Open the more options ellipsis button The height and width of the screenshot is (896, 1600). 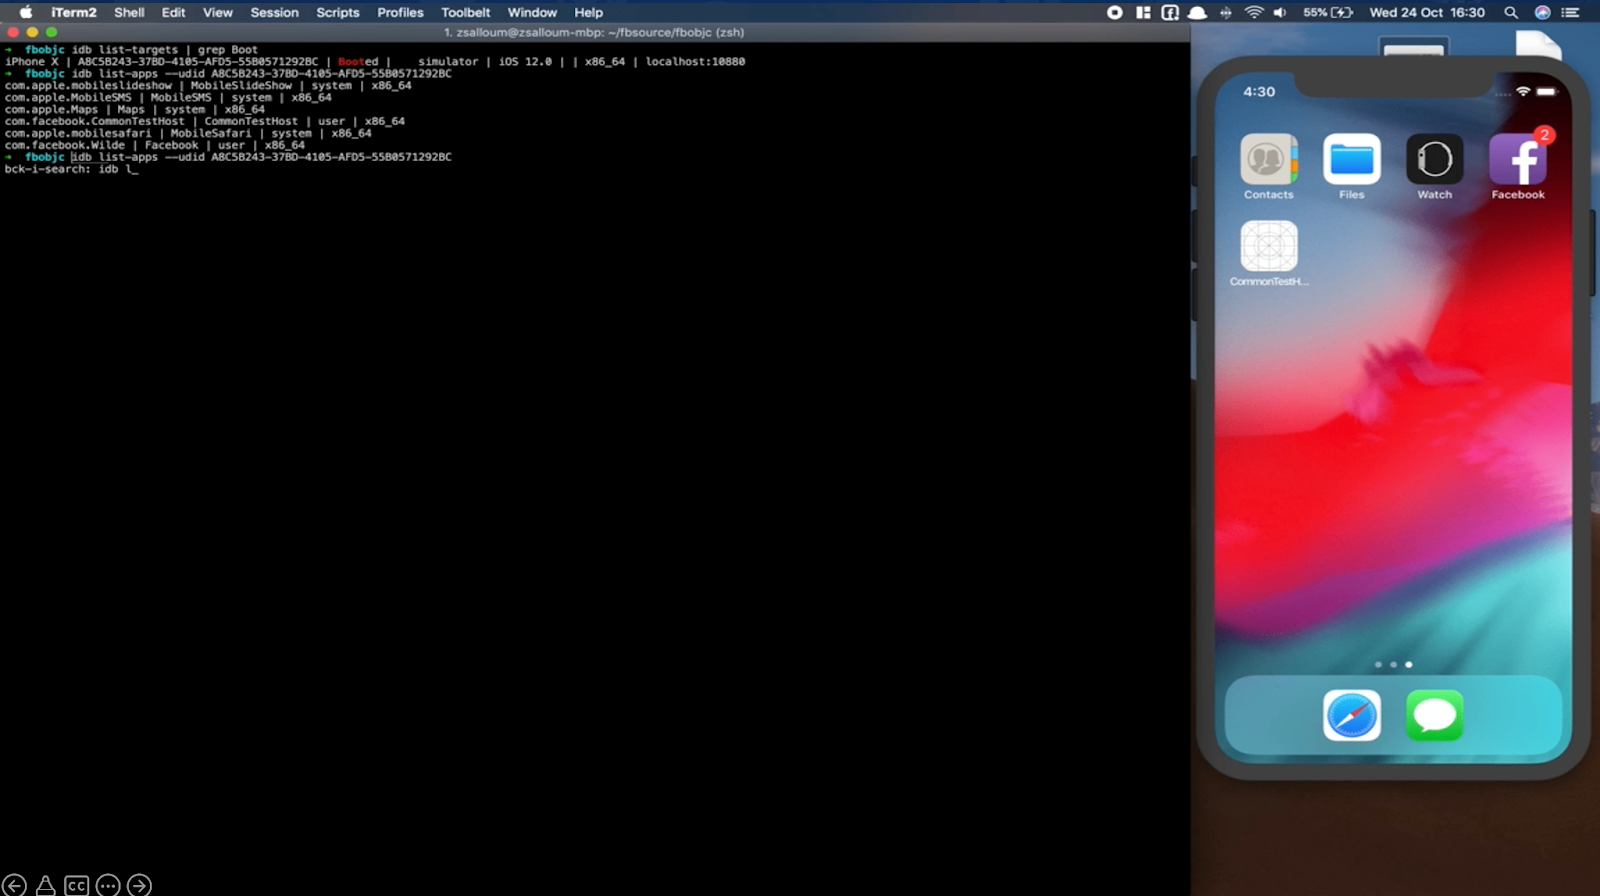click(x=108, y=886)
